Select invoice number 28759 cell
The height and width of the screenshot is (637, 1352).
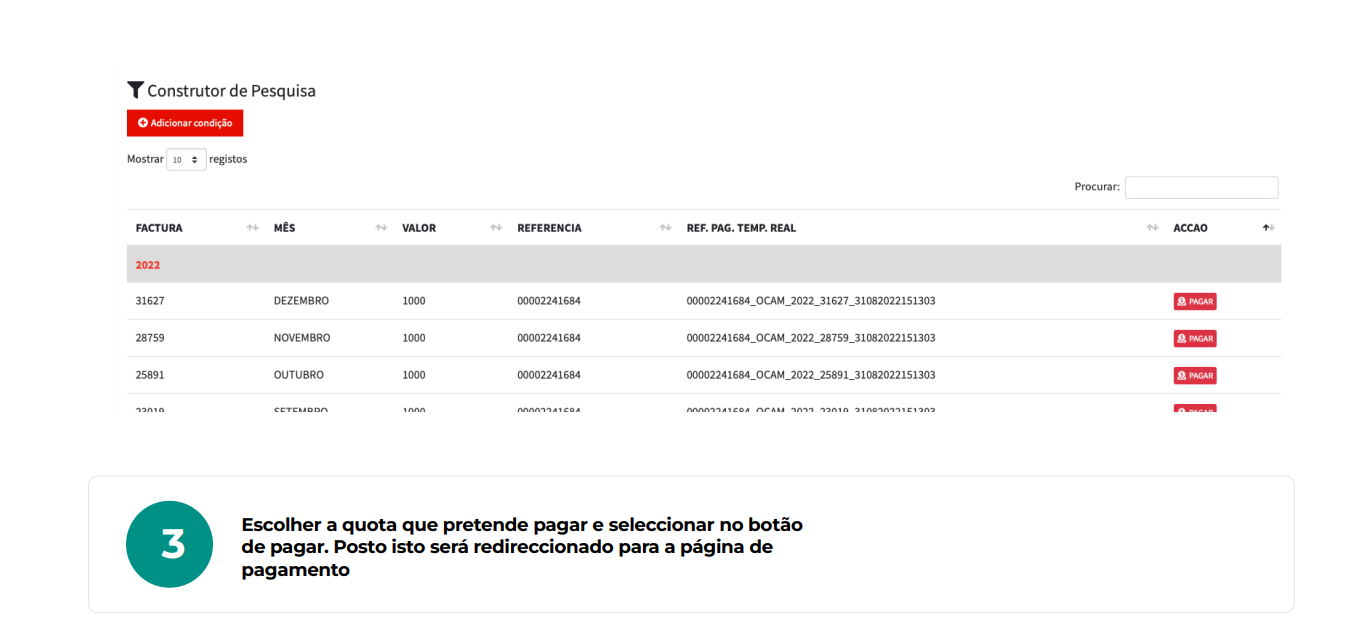(150, 338)
